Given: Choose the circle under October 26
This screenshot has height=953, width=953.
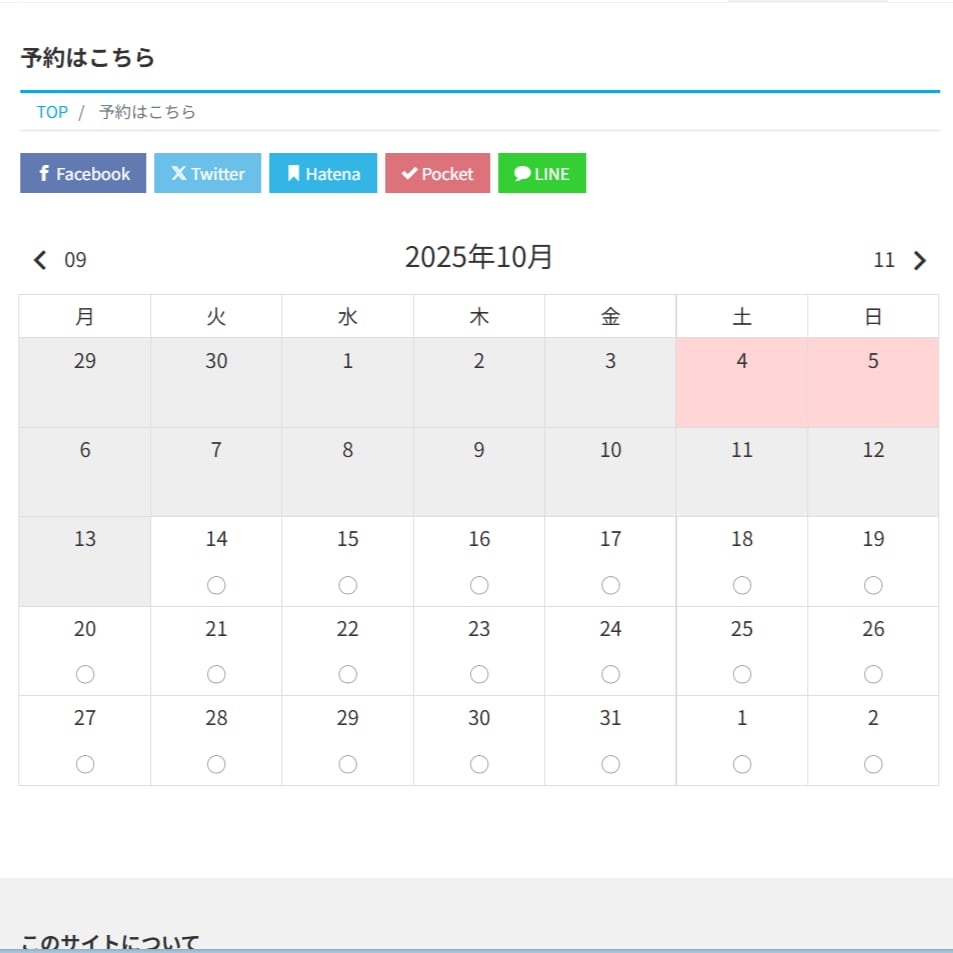Looking at the screenshot, I should tap(873, 675).
